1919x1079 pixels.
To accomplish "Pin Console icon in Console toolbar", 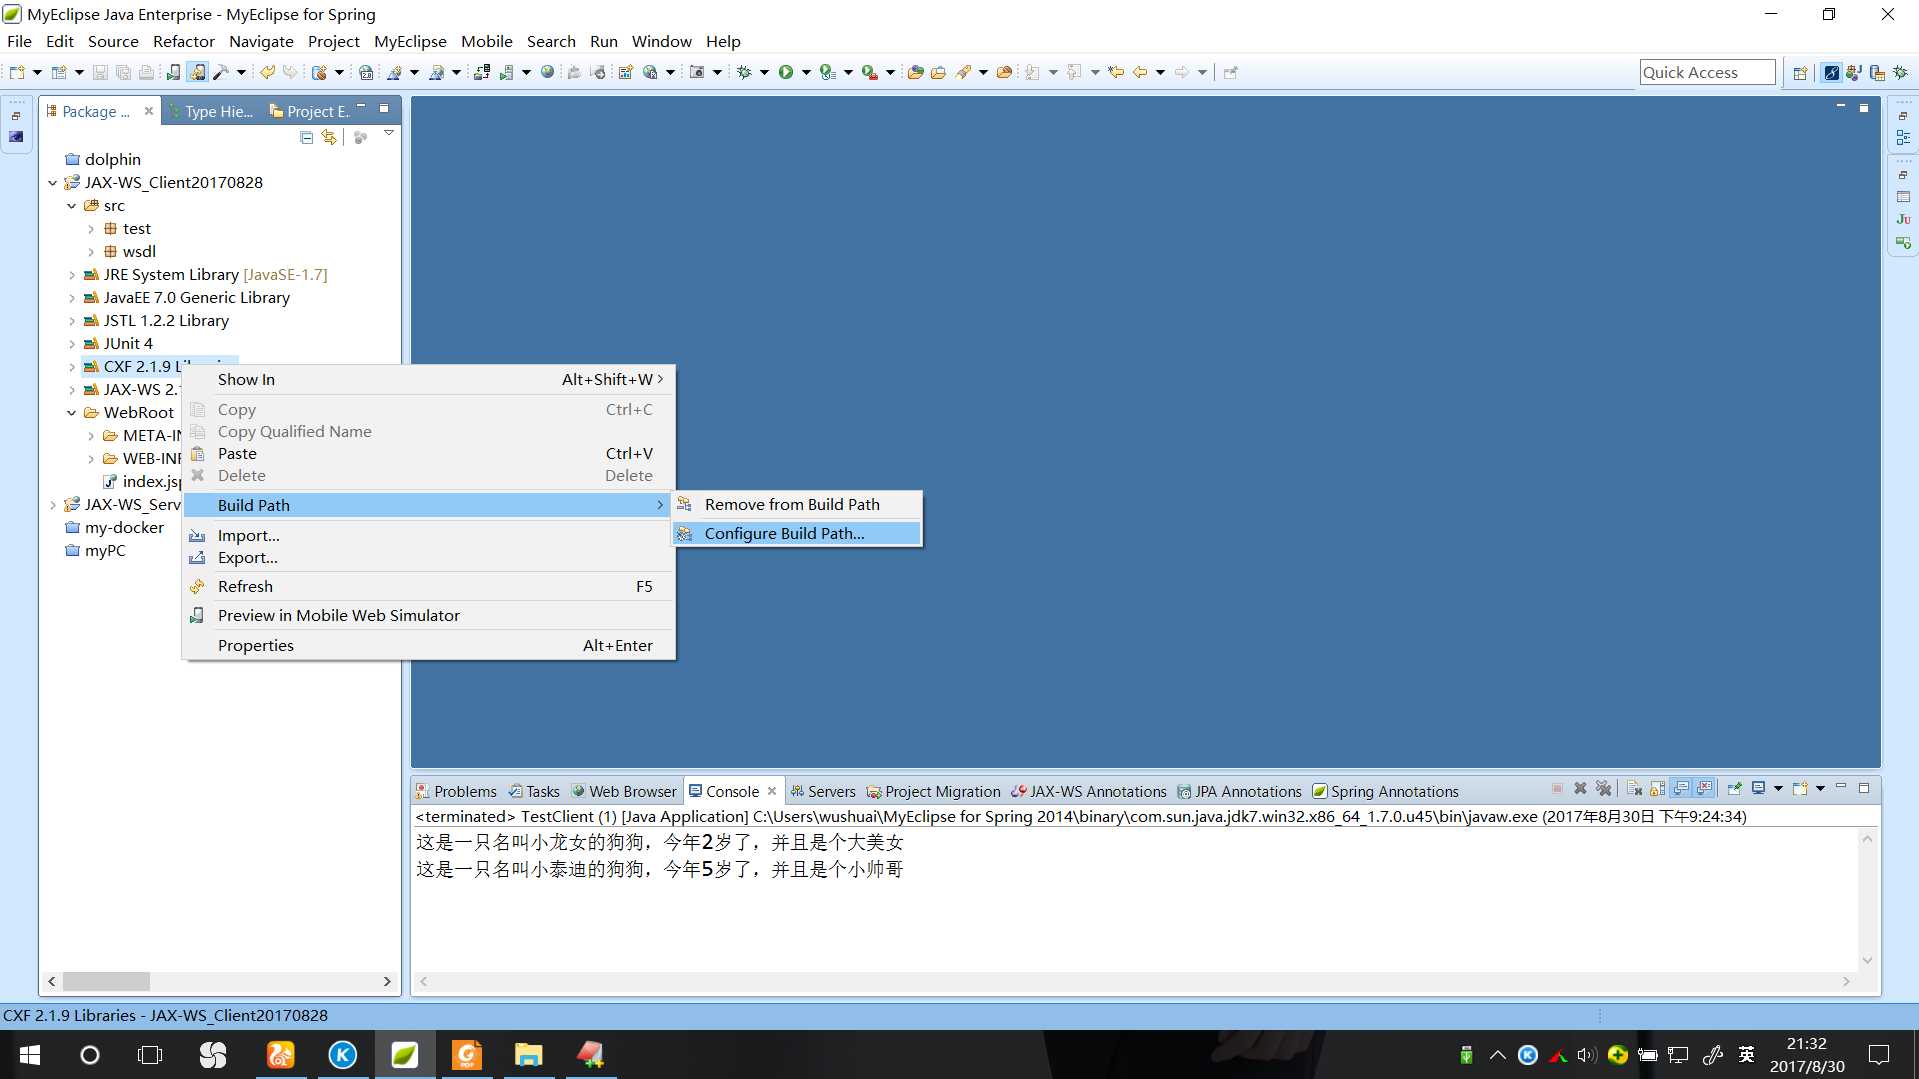I will [1734, 789].
